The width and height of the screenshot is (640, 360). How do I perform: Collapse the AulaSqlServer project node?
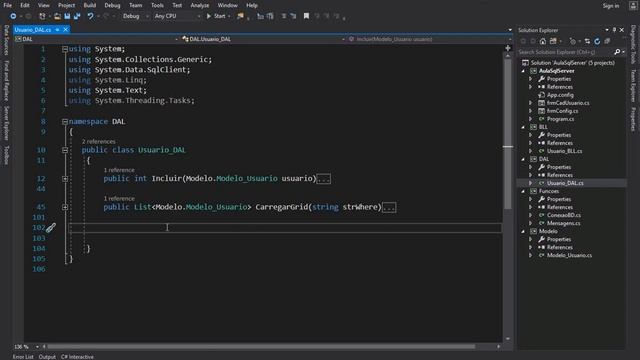coord(523,71)
